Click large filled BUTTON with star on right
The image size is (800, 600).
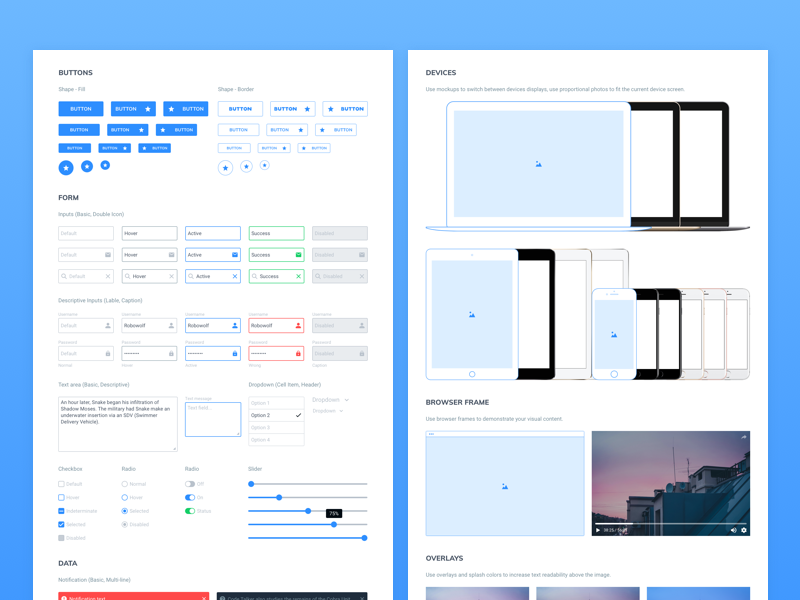click(x=133, y=109)
